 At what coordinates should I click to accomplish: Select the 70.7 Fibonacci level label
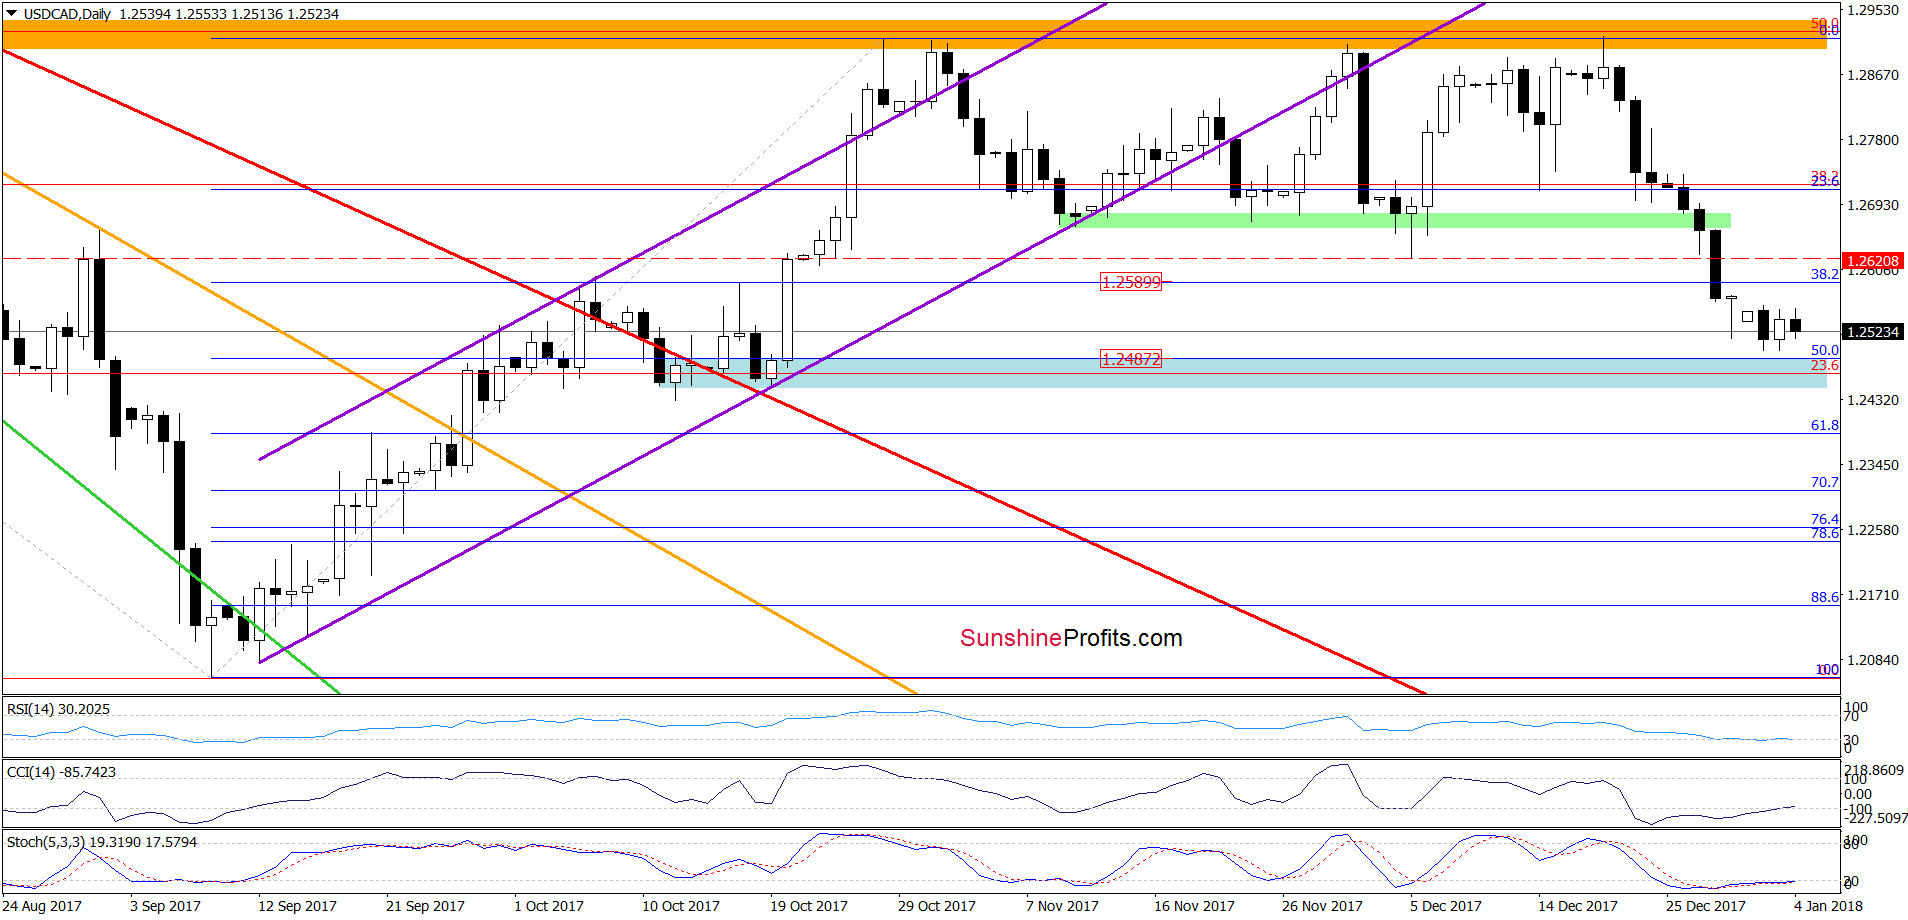click(1825, 482)
